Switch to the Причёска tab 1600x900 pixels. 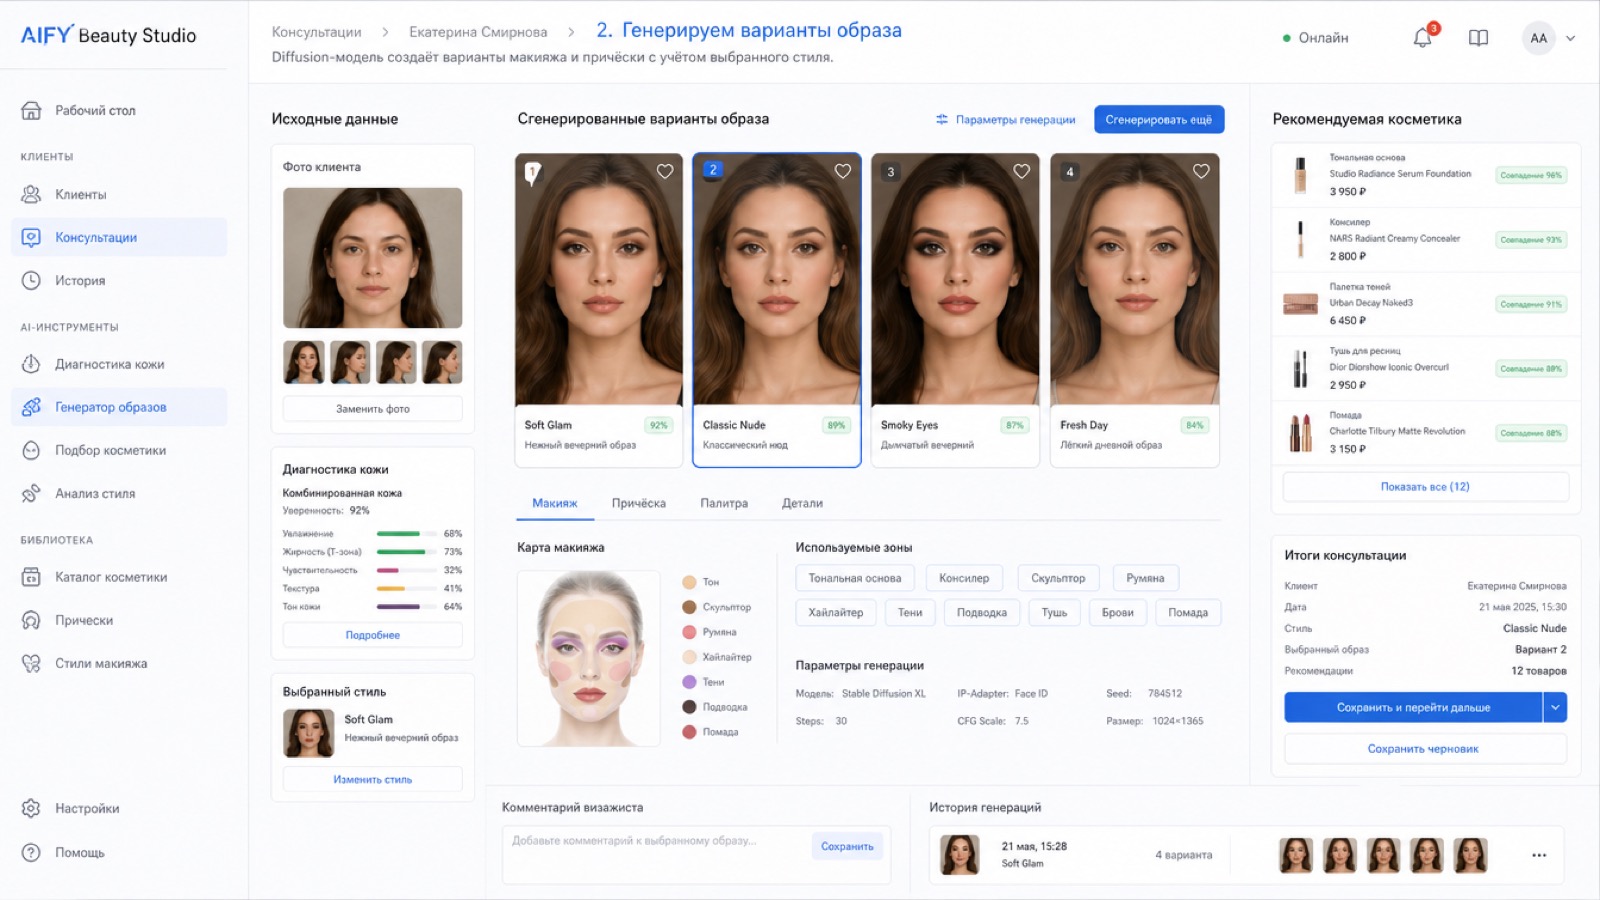[639, 503]
